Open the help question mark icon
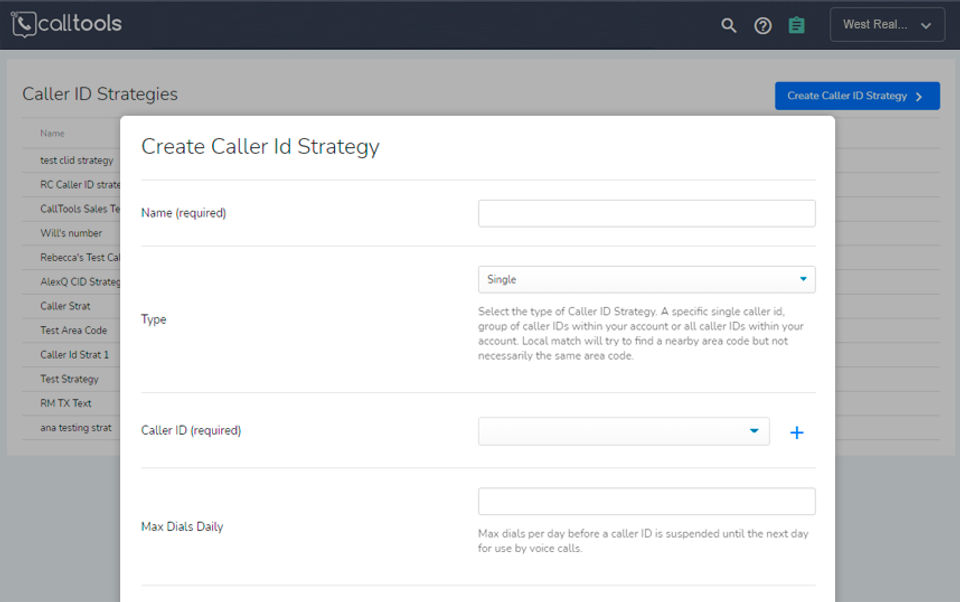Screen dimensions: 960x602 point(763,25)
